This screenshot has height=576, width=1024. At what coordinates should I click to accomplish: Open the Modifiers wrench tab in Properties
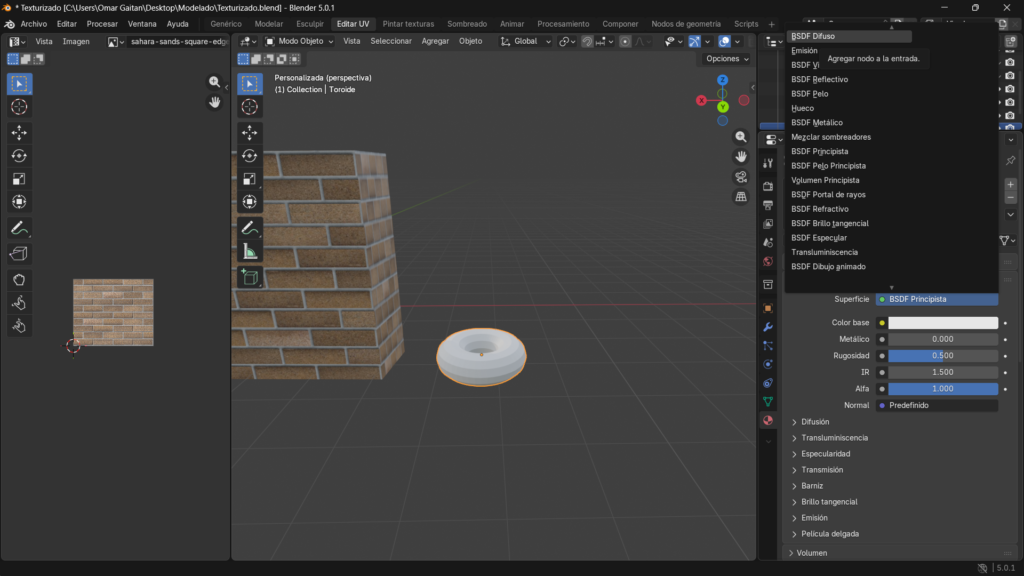(768, 327)
